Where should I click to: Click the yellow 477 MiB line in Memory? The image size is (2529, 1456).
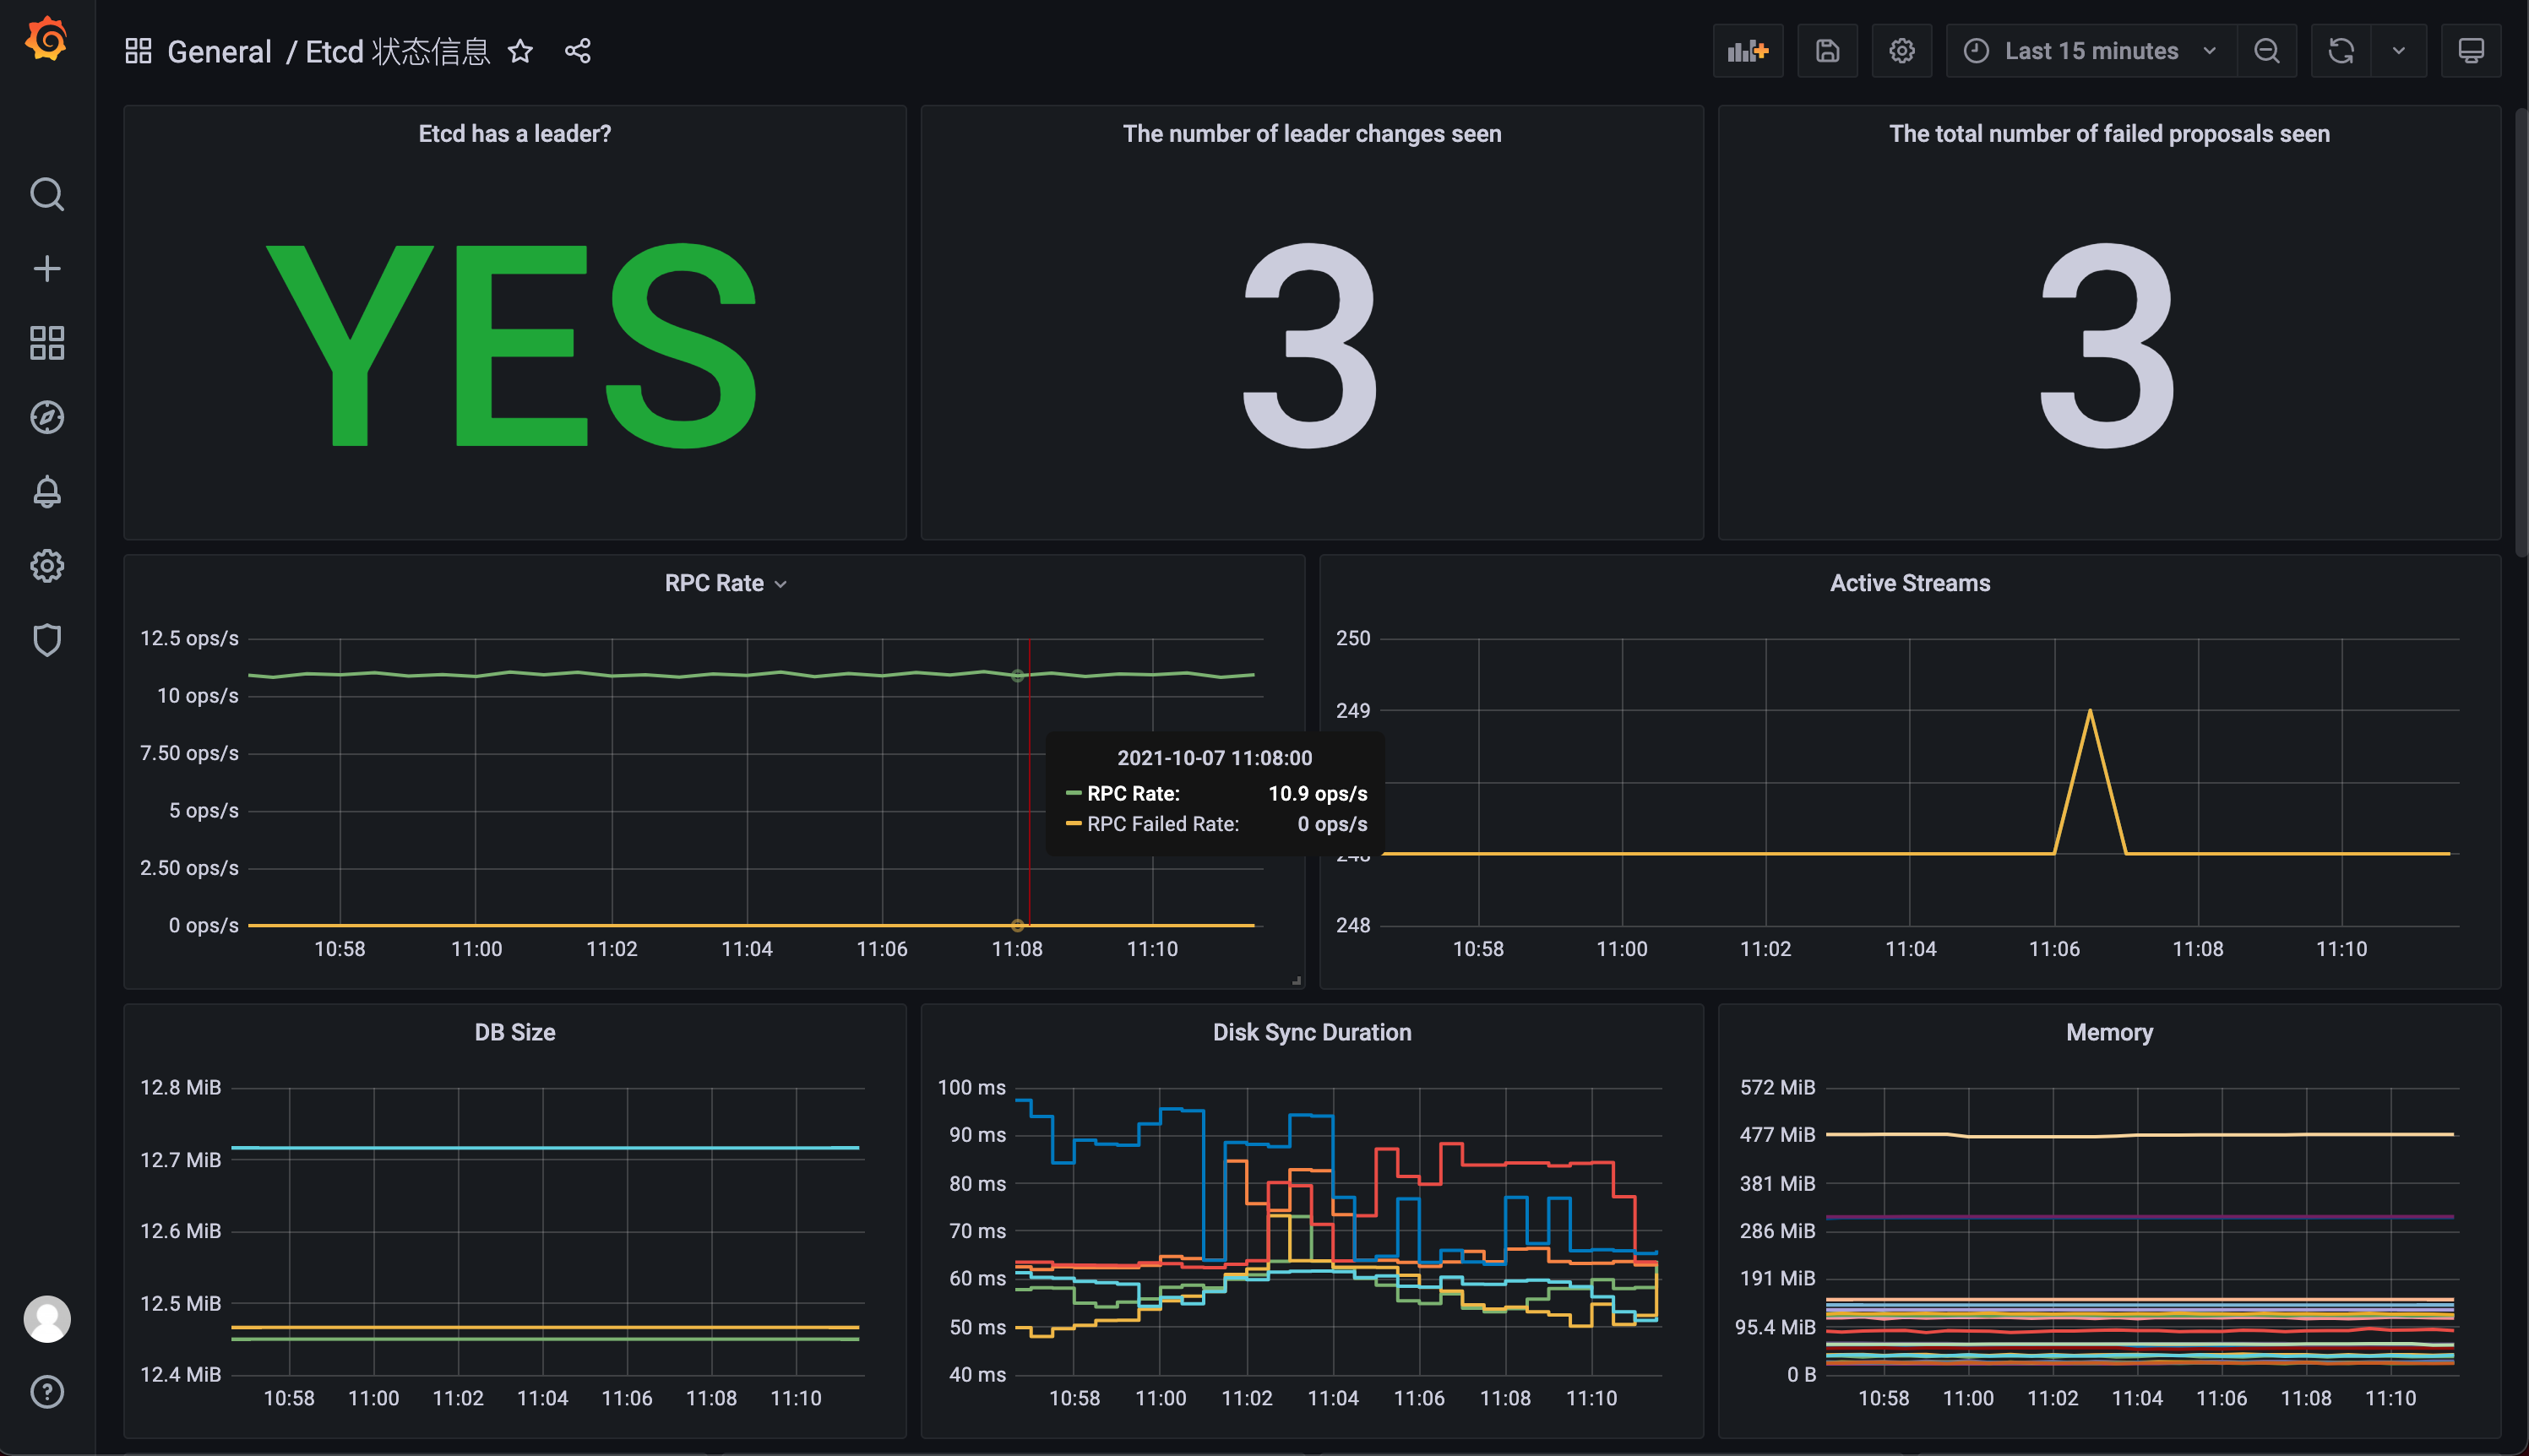[2140, 1135]
